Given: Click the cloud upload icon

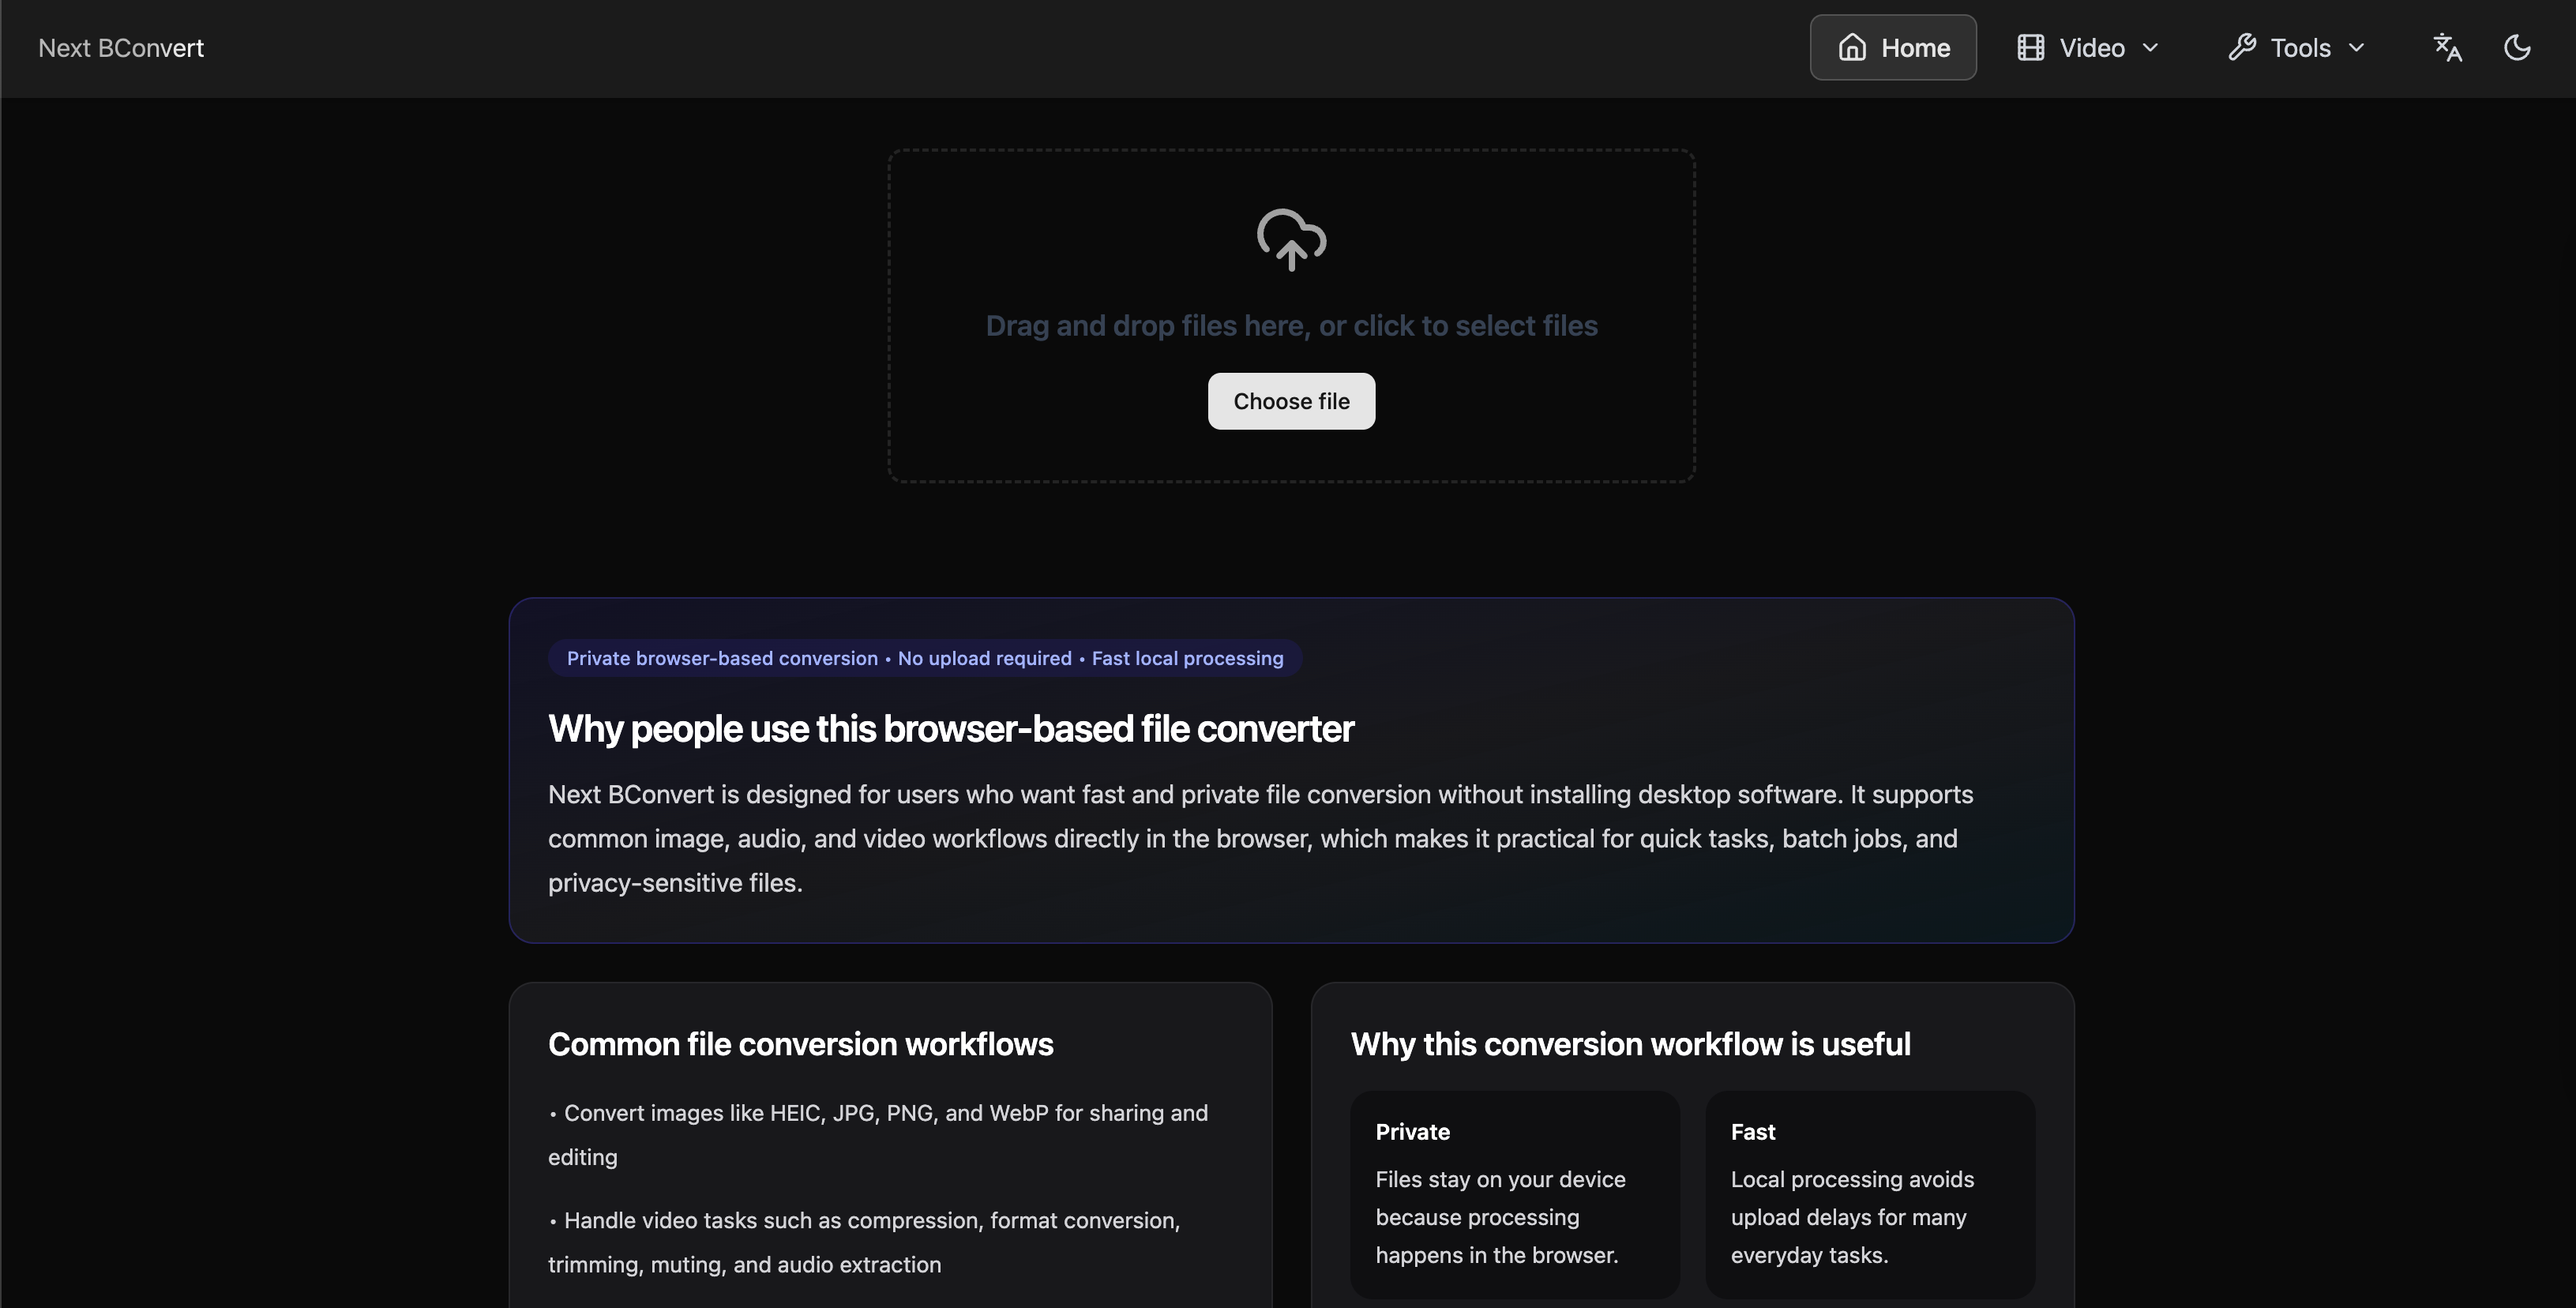Looking at the screenshot, I should click(x=1291, y=239).
